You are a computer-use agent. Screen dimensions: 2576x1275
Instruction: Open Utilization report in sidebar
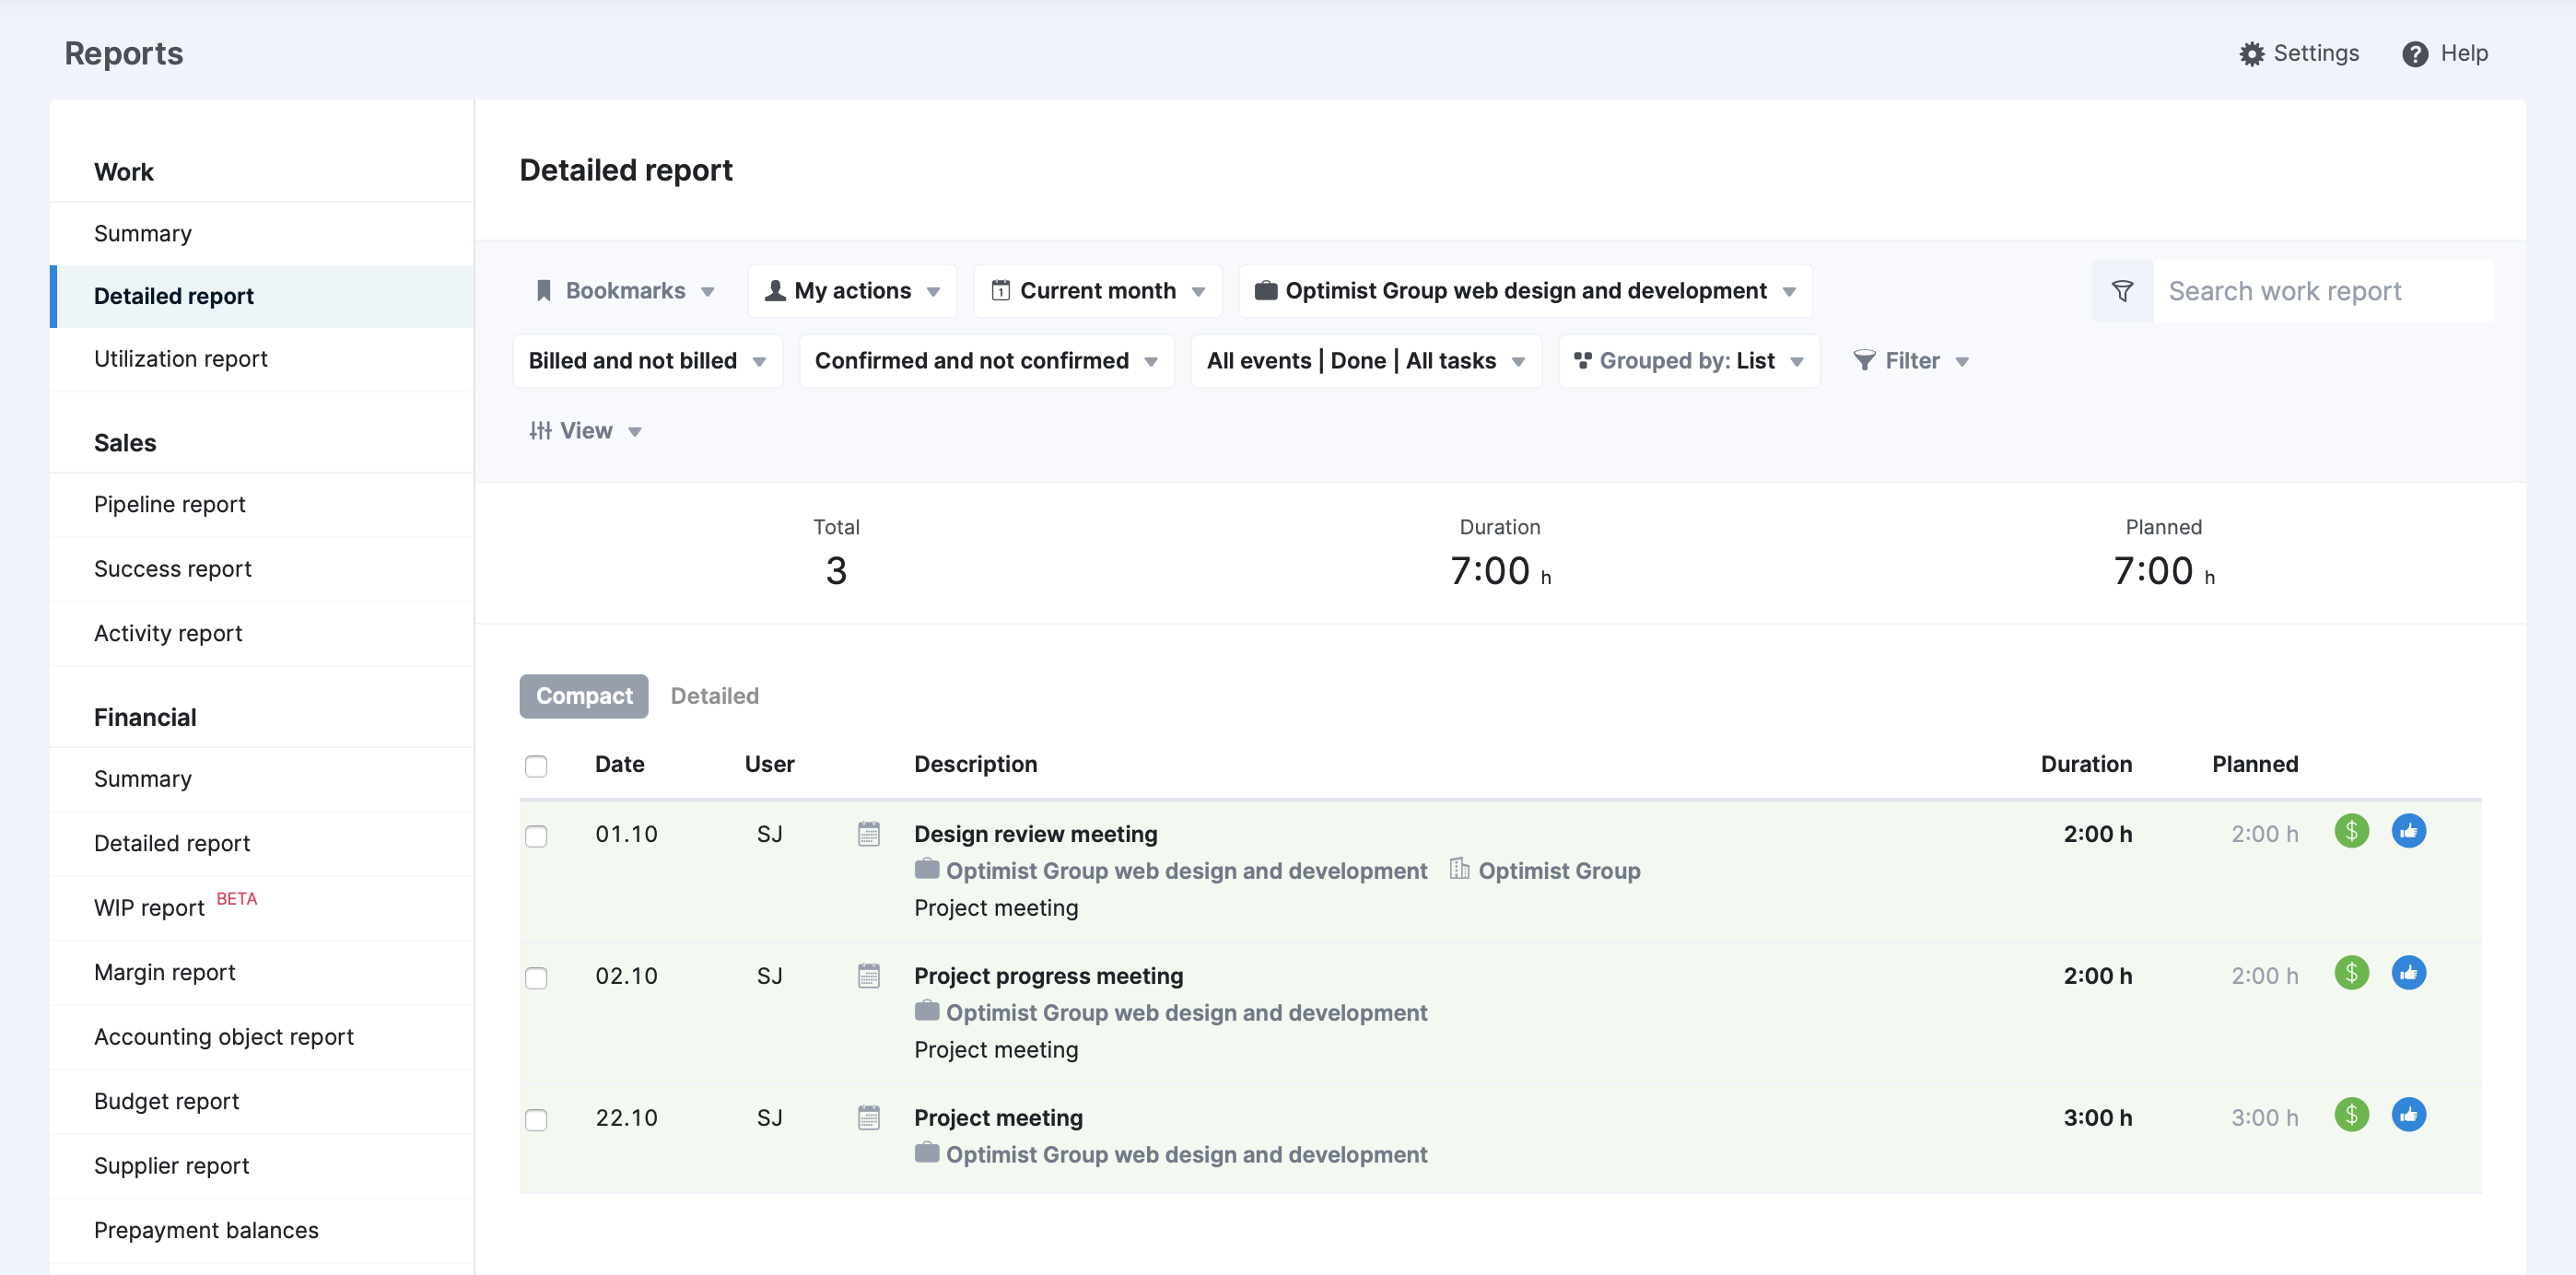click(x=262, y=359)
